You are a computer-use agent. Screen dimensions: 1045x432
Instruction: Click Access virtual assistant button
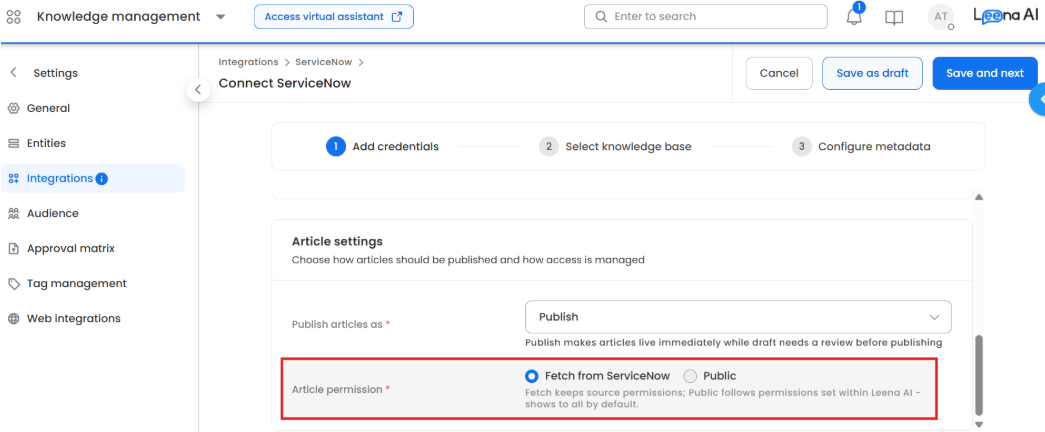pos(333,17)
